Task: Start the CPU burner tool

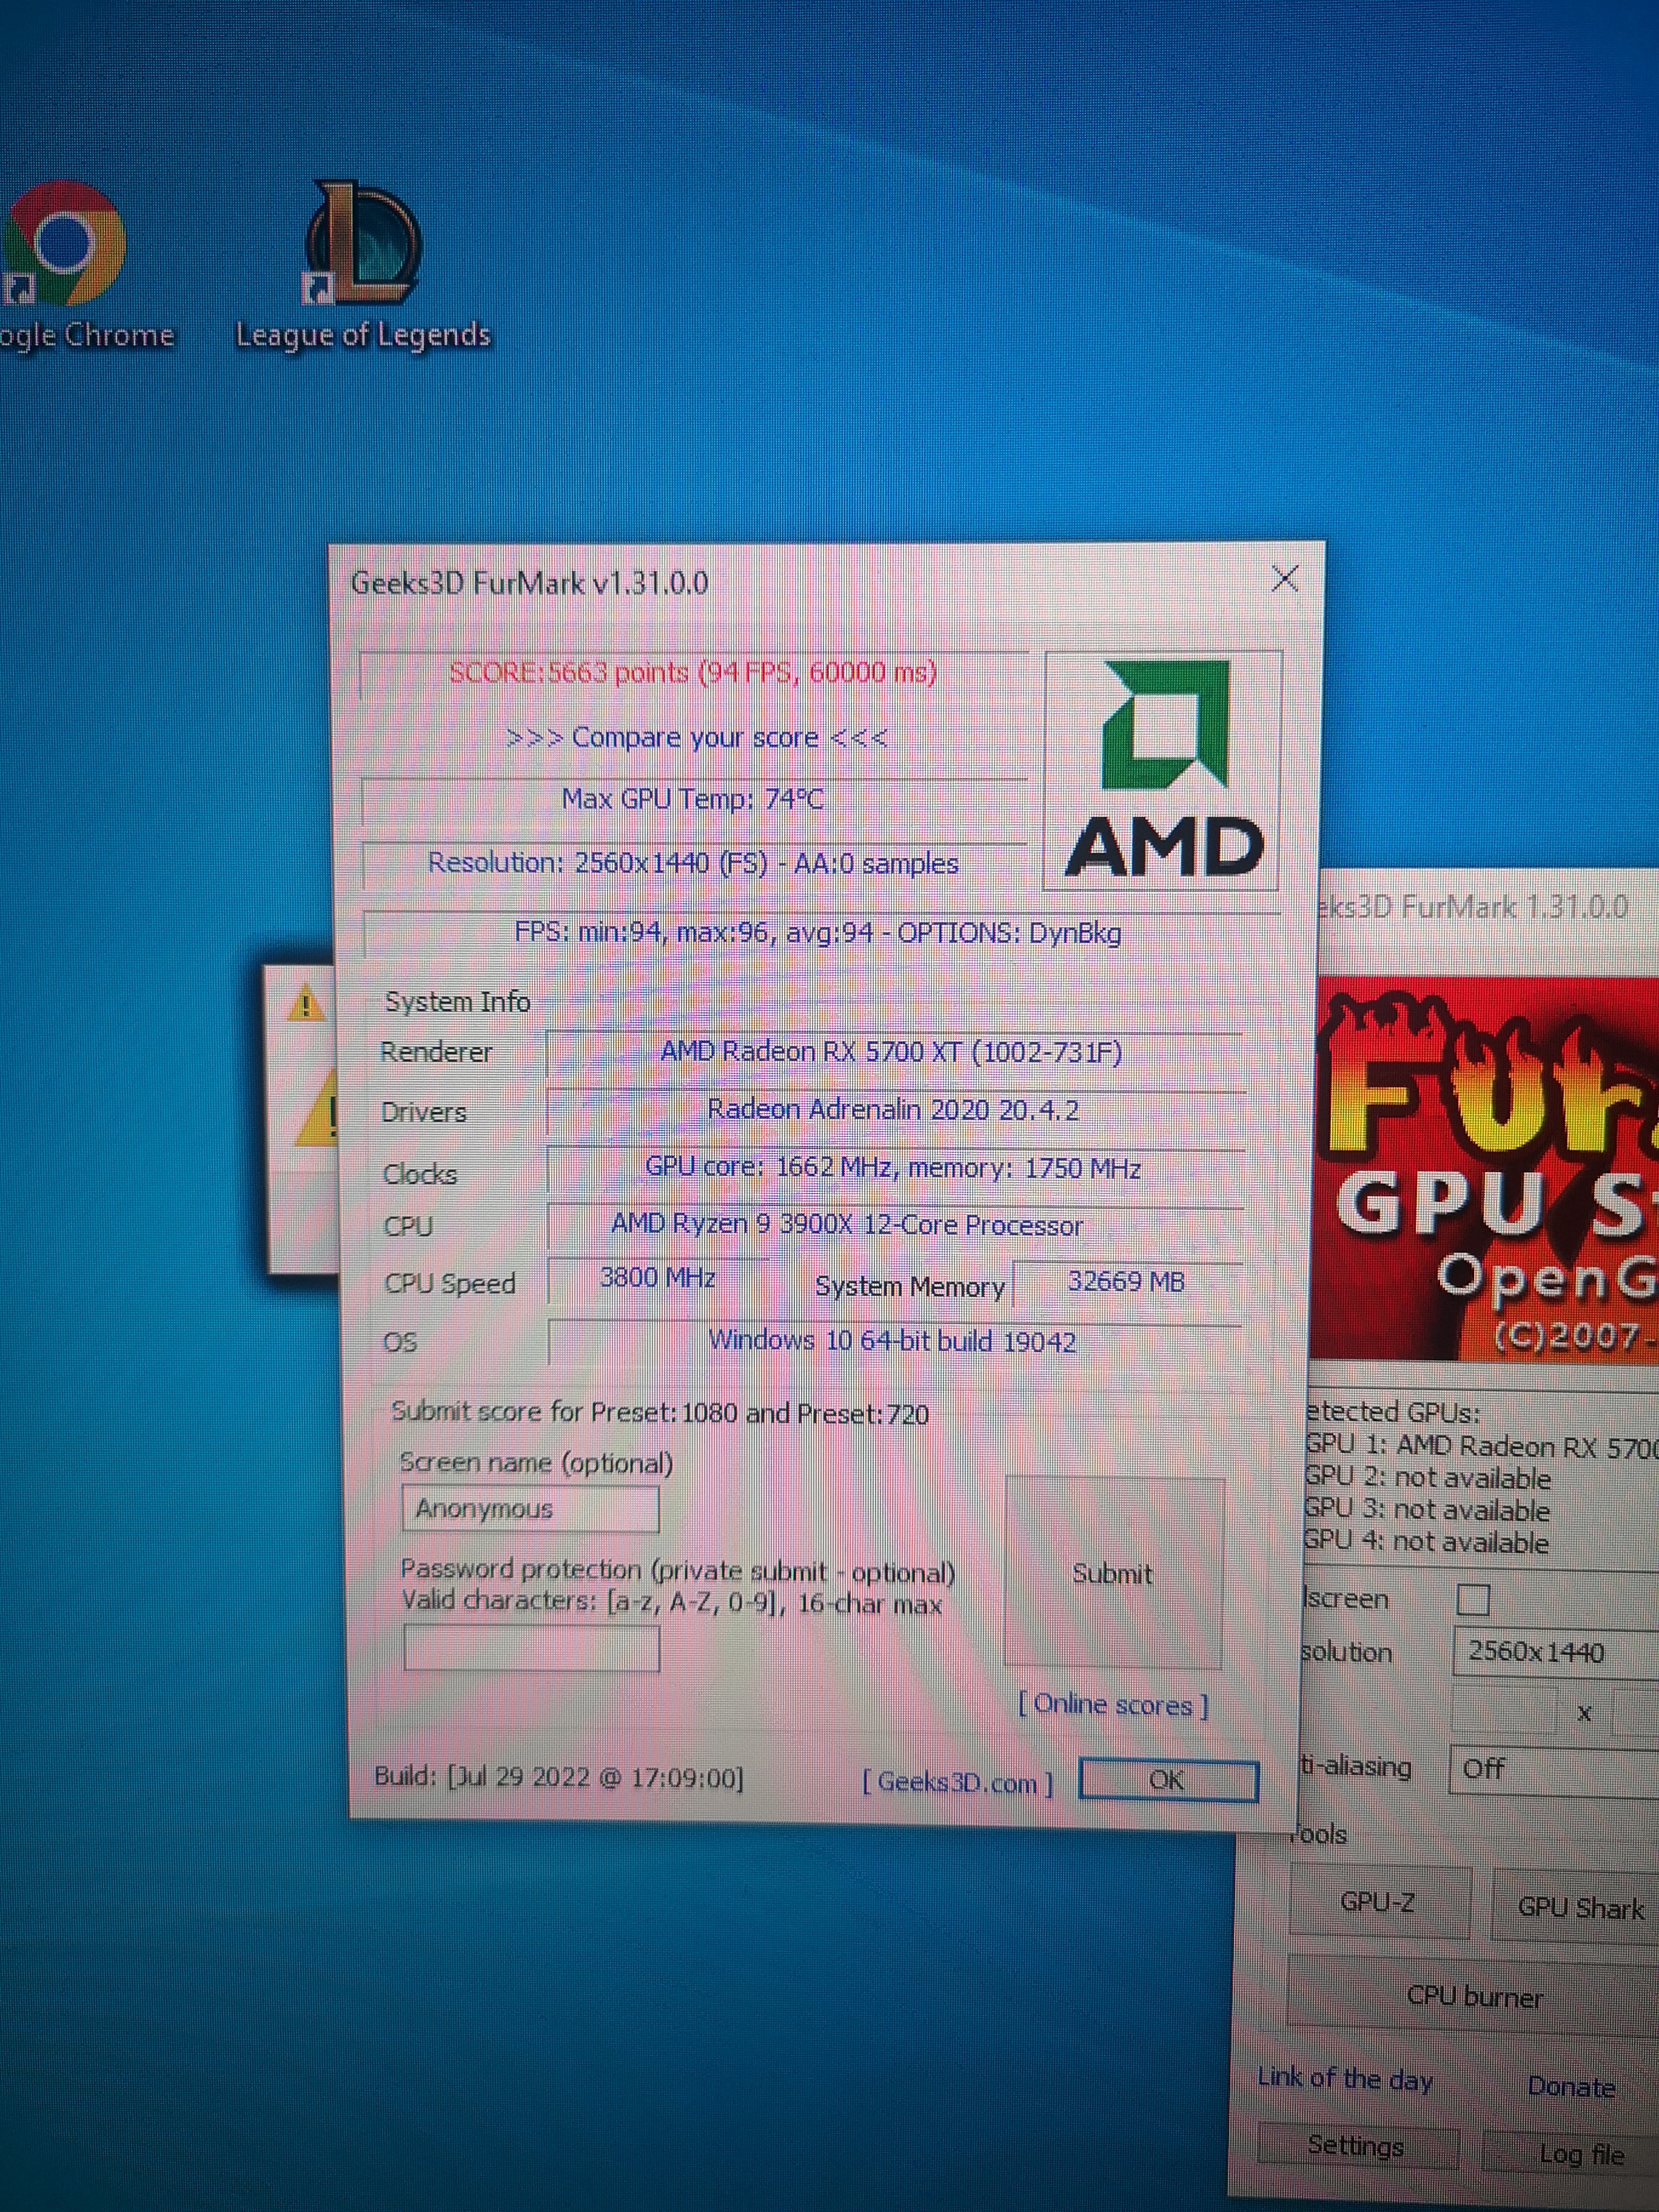Action: point(1474,1996)
